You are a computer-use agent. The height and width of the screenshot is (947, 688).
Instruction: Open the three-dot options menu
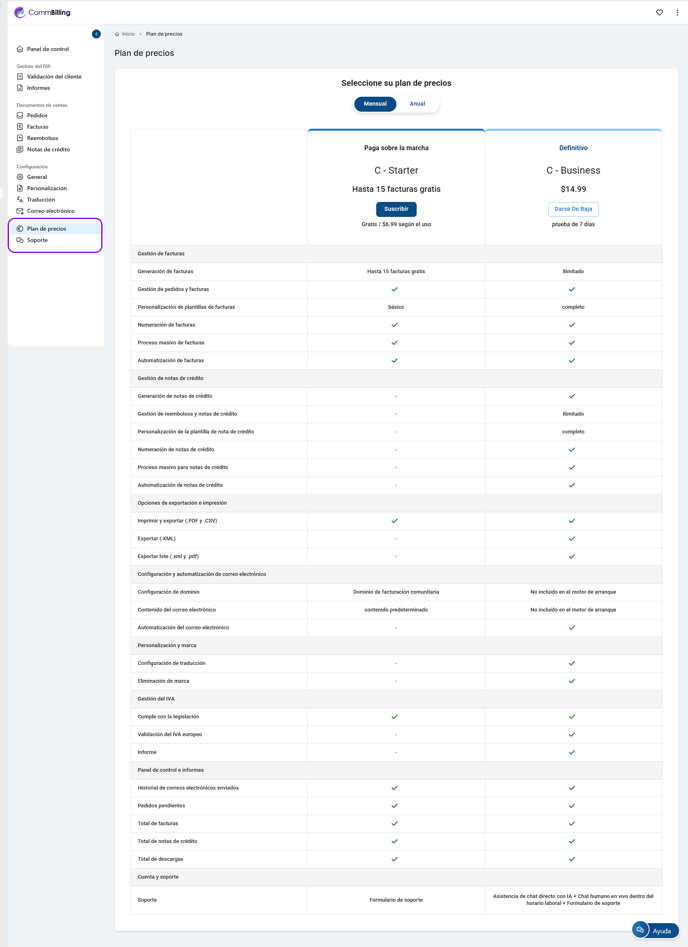[677, 13]
